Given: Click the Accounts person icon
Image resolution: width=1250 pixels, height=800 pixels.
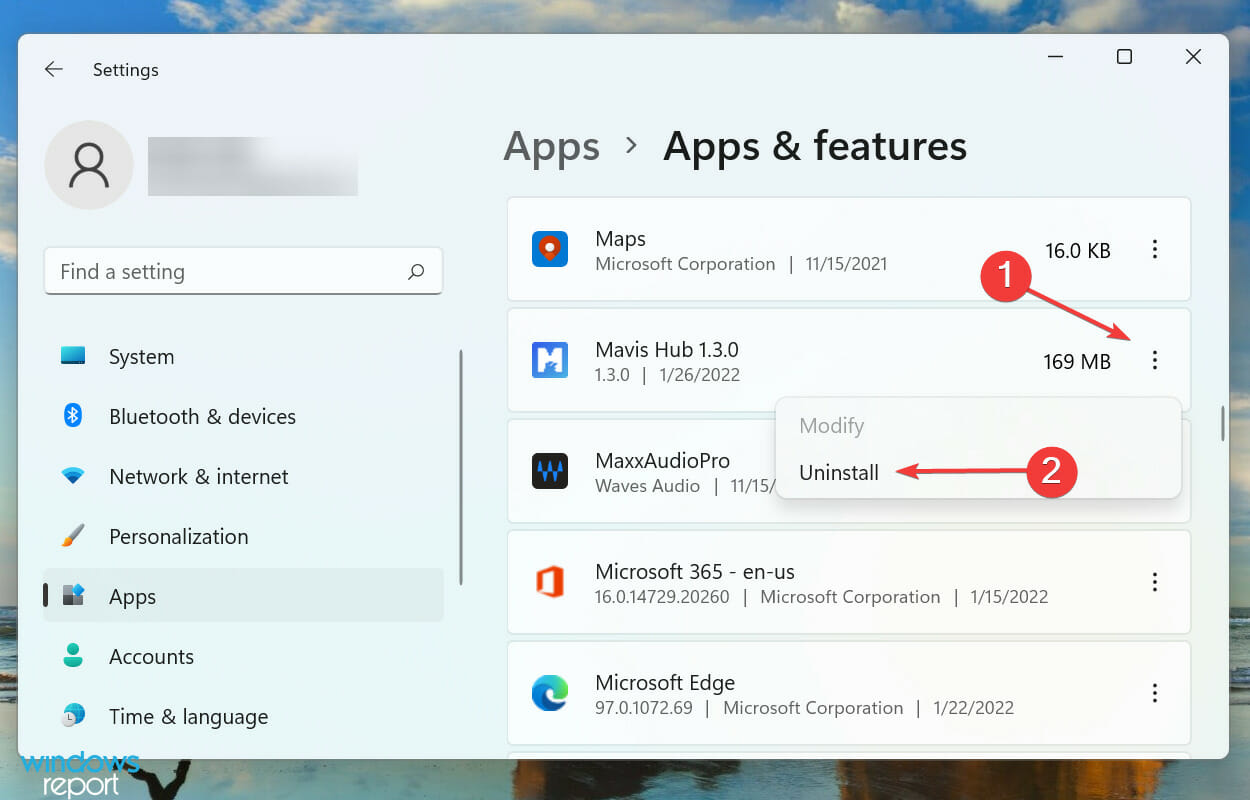Looking at the screenshot, I should (73, 656).
